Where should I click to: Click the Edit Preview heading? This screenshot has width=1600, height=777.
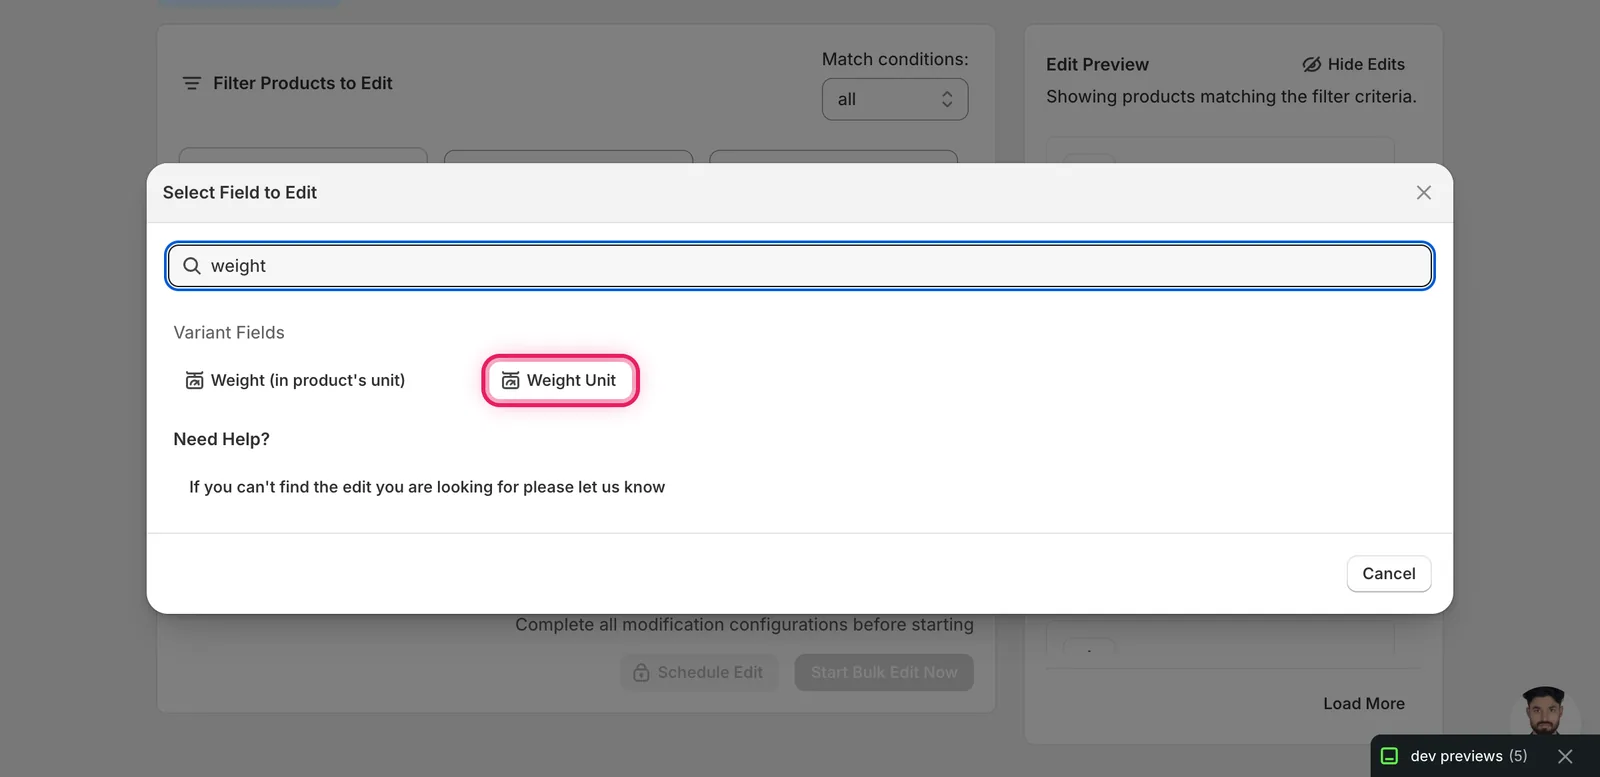tap(1097, 64)
